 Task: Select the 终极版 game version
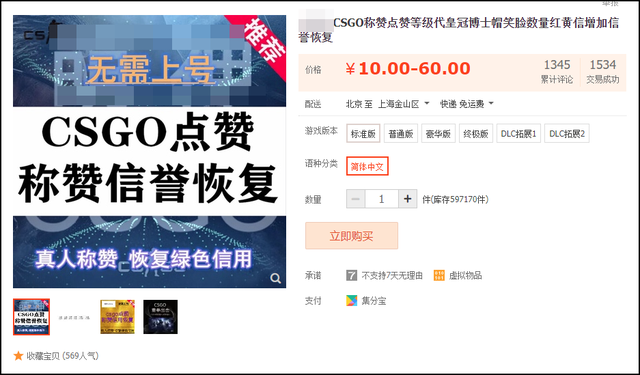coord(476,133)
